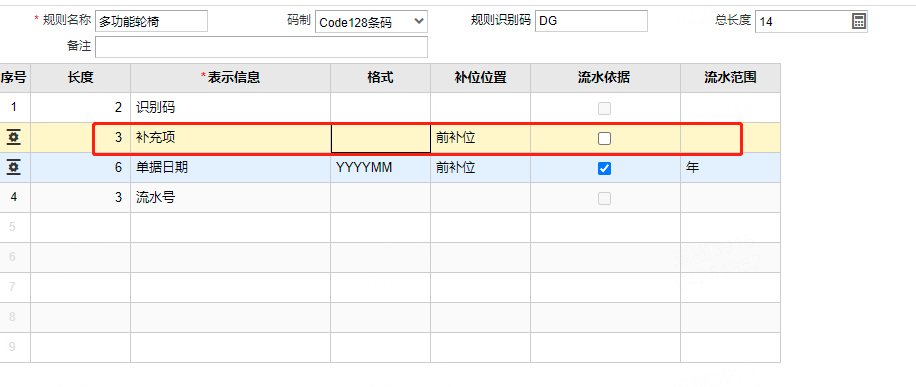Image resolution: width=916 pixels, height=387 pixels.
Task: Select the active 格式 cell in 补充项 row
Action: point(380,138)
